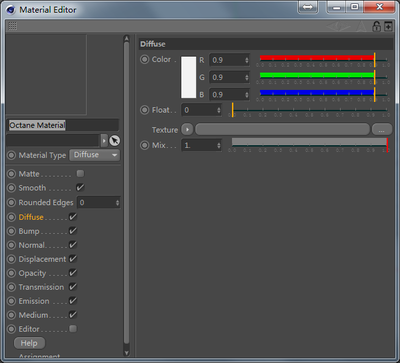This screenshot has height=363, width=400.
Task: Click the back navigation arrow in toolbar
Action: (333, 26)
